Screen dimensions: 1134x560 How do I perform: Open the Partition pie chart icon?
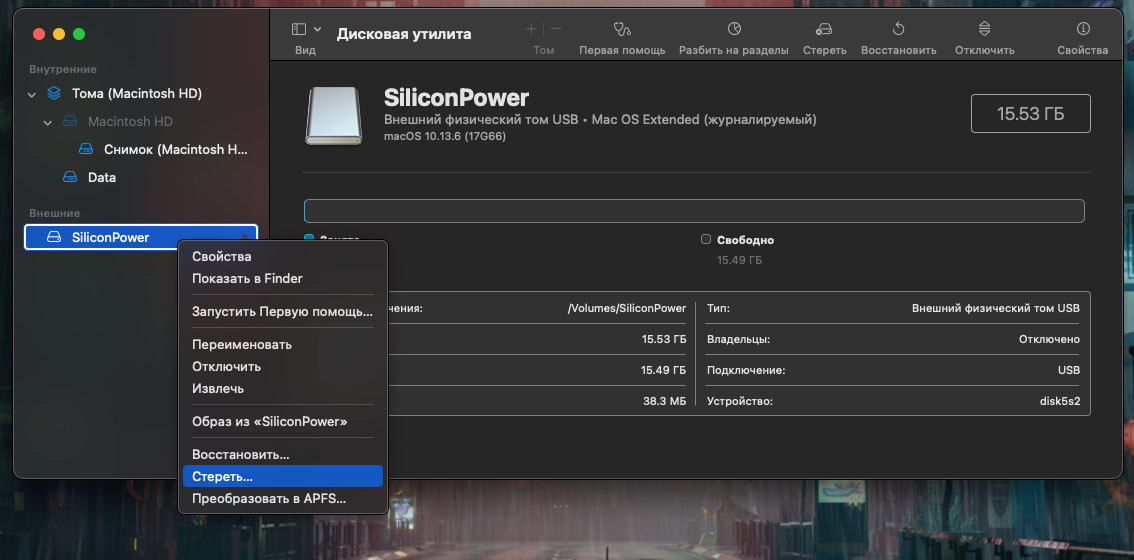point(734,29)
